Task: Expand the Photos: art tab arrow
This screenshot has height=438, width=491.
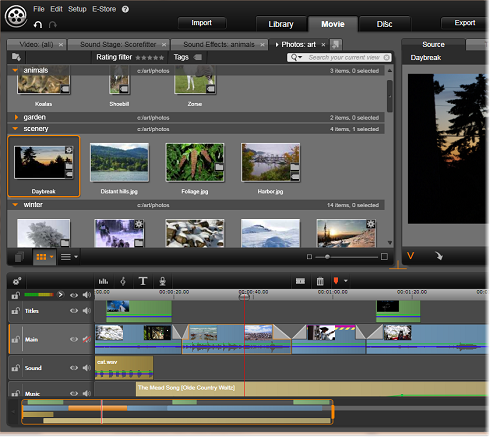Action: [277, 44]
